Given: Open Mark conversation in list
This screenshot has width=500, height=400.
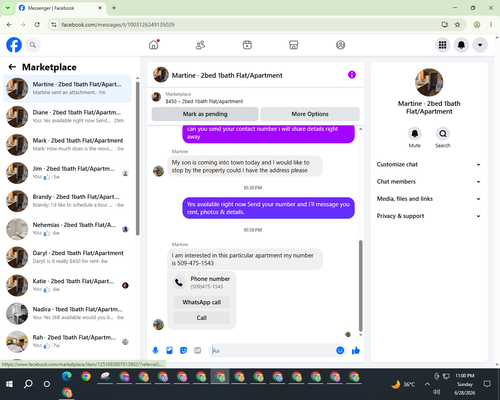Looking at the screenshot, I should pyautogui.click(x=67, y=145).
